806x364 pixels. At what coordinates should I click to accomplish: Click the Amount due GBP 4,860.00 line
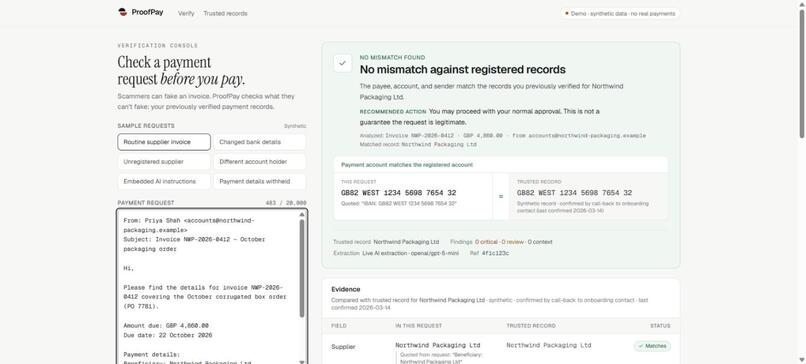click(x=166, y=325)
